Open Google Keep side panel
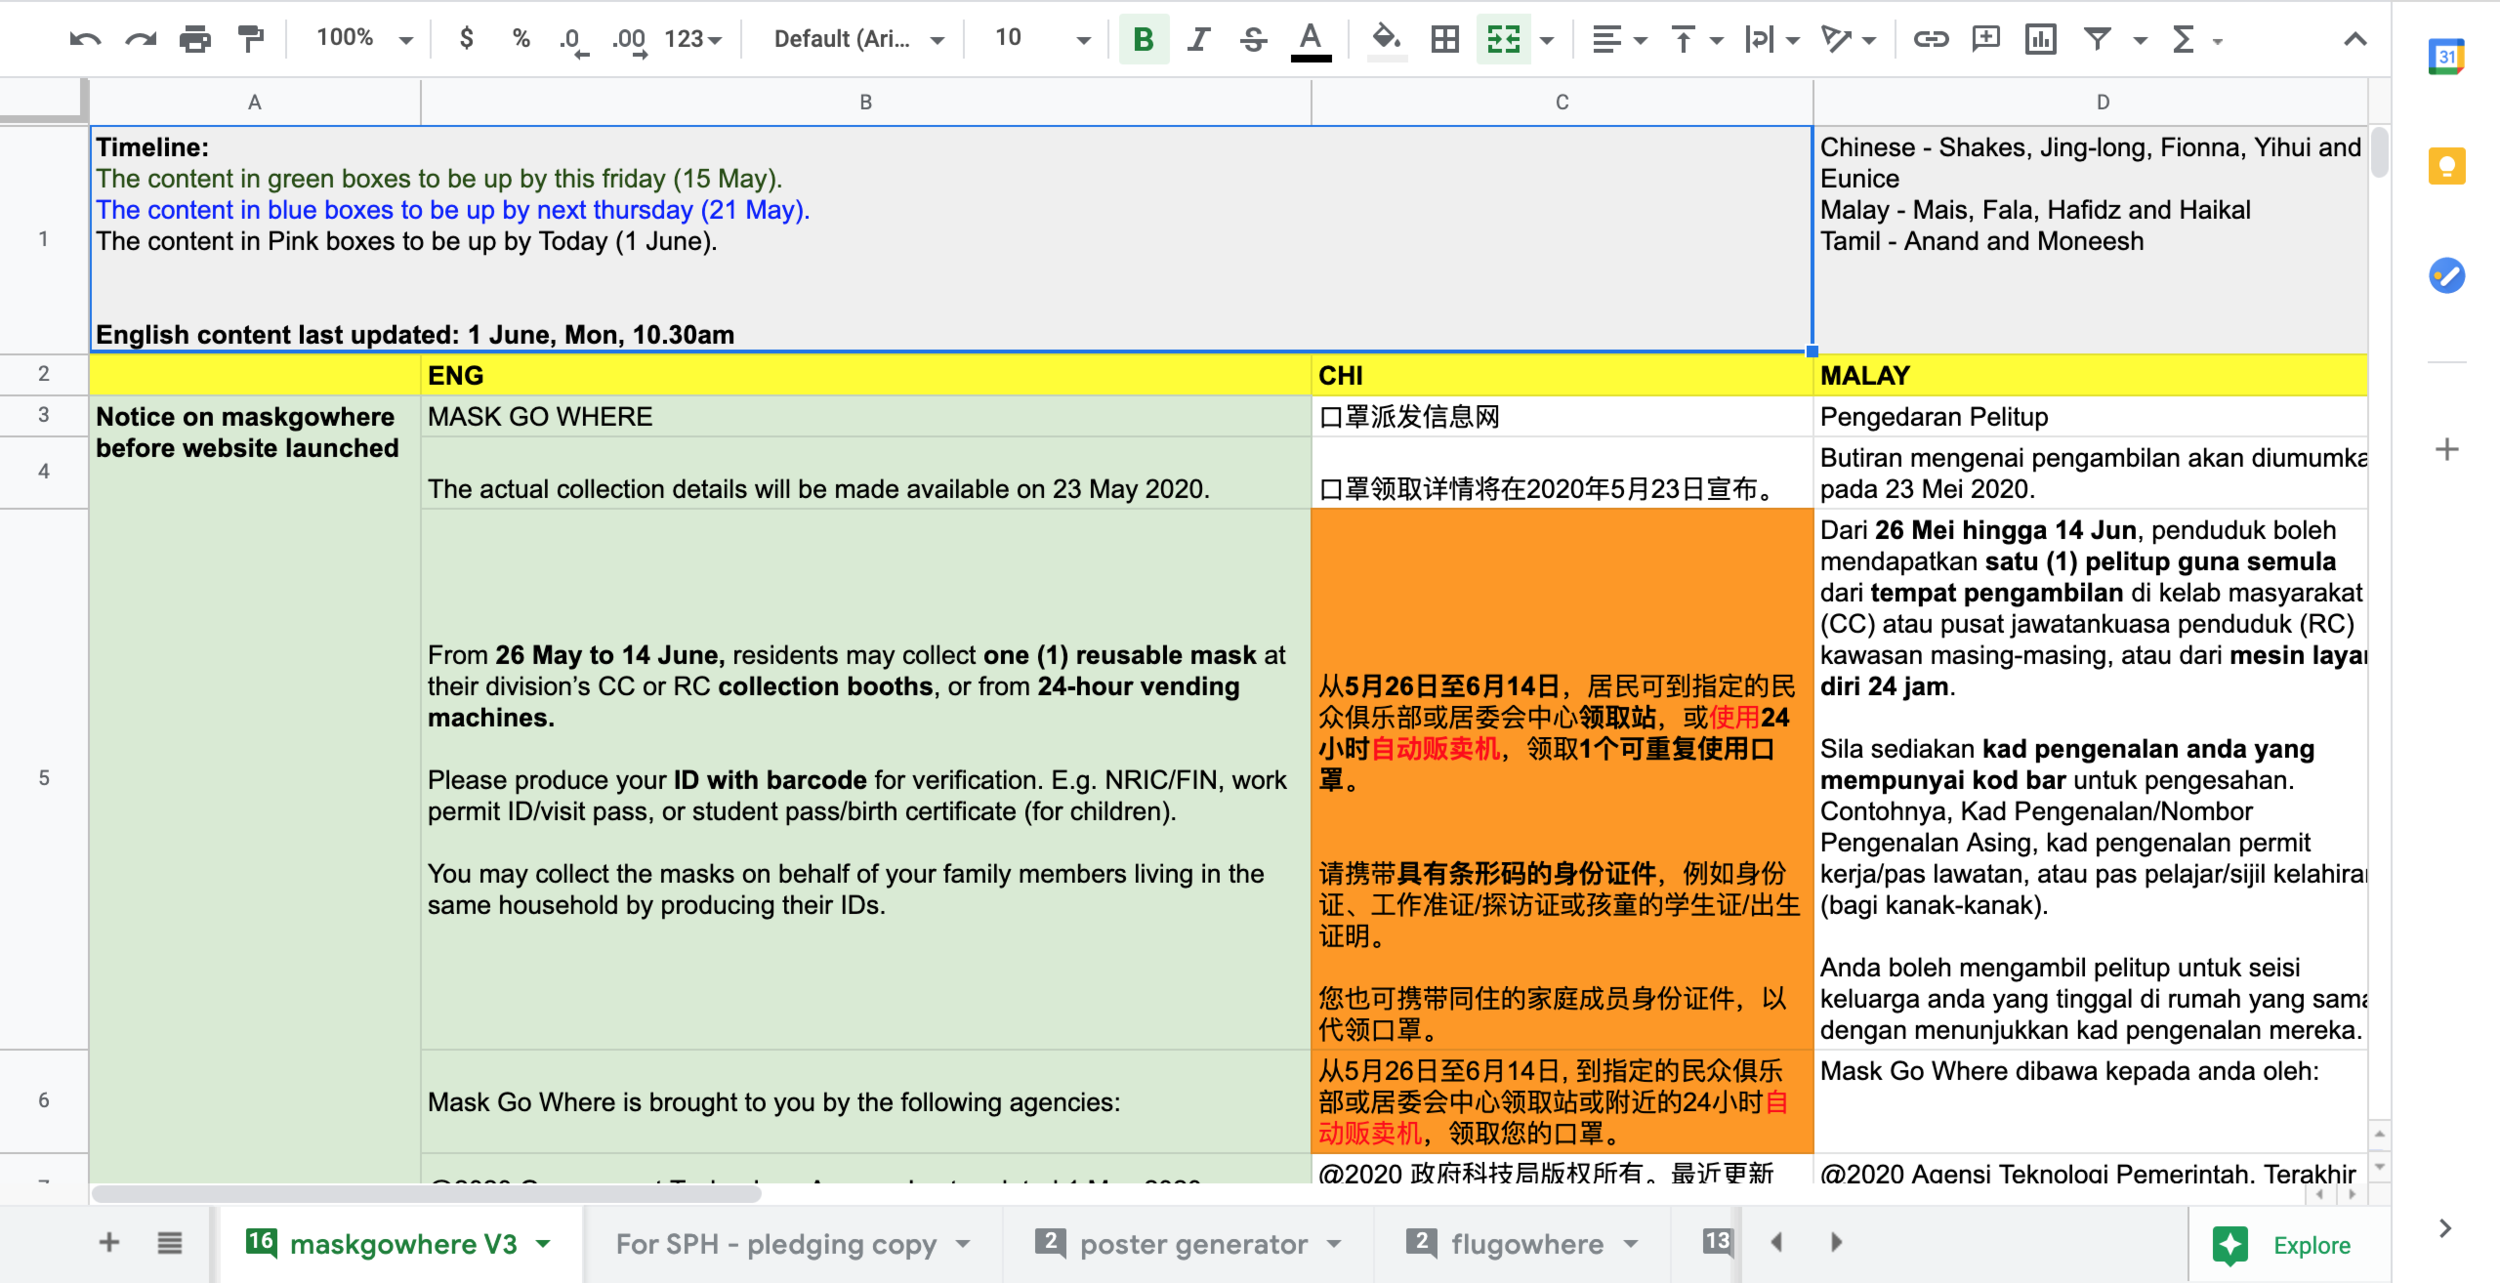 click(2446, 166)
